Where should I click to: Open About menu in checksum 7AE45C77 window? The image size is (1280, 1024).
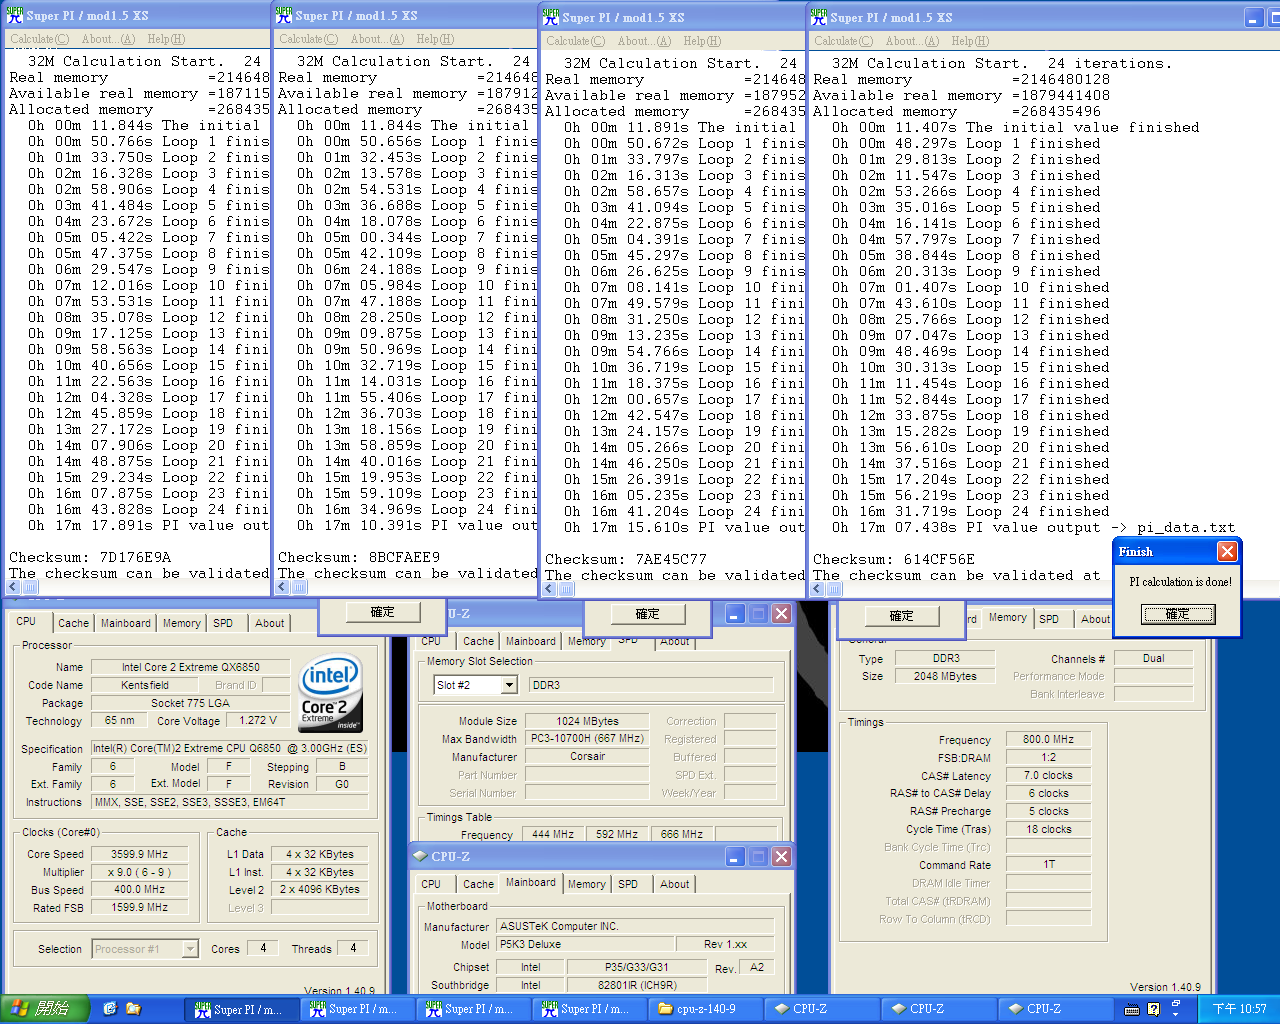click(x=643, y=41)
